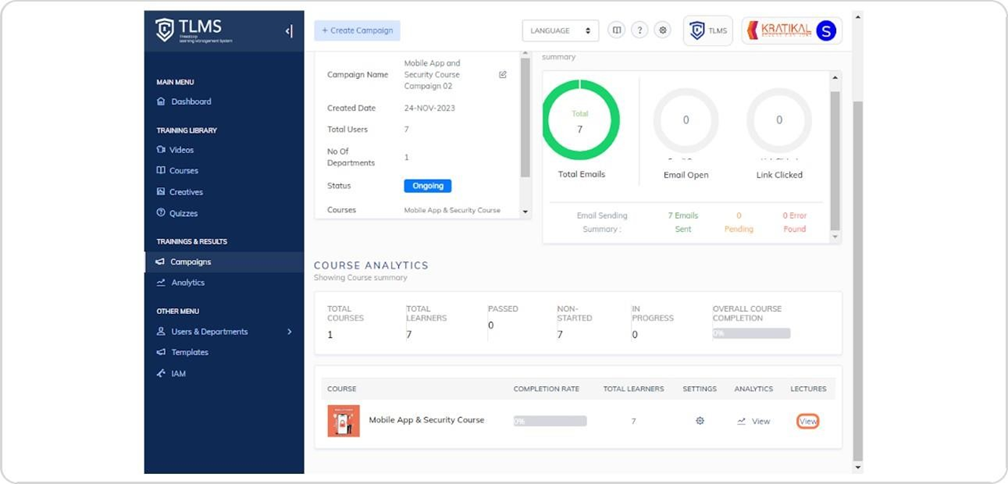This screenshot has height=484, width=1008.
Task: Click the Courses book icon
Action: tap(161, 171)
